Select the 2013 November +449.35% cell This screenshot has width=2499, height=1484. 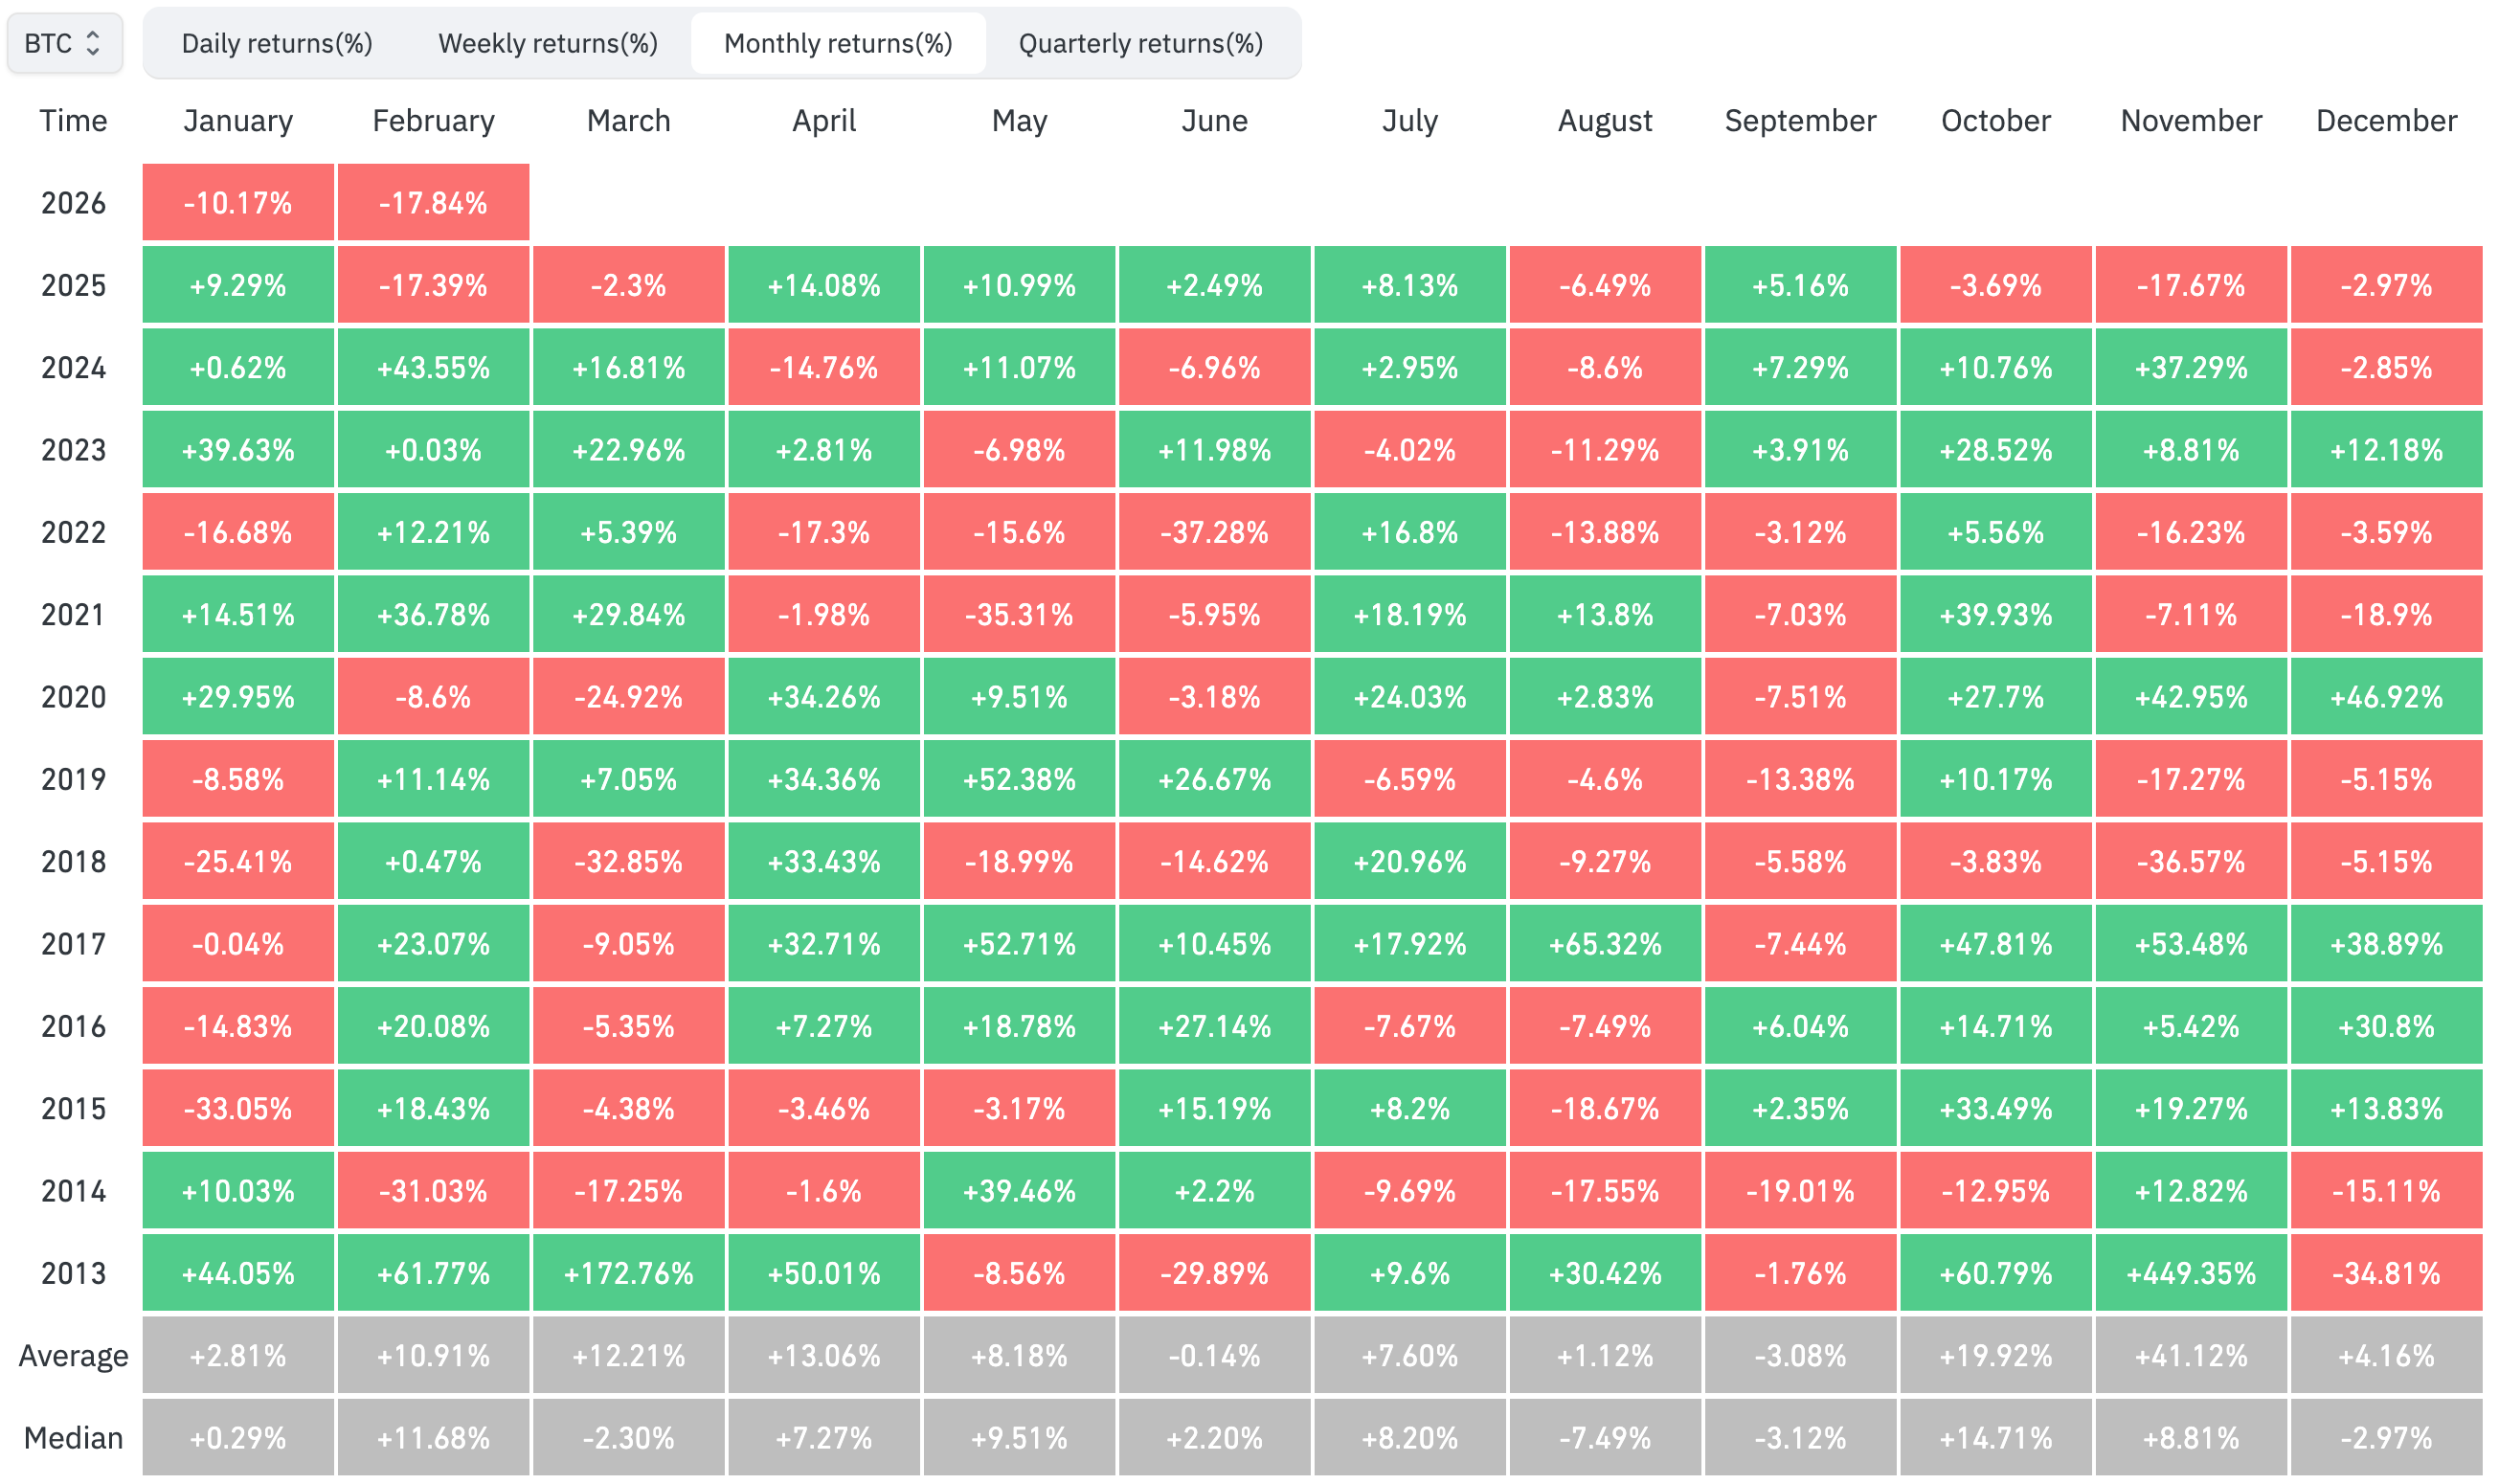pyautogui.click(x=2191, y=1273)
